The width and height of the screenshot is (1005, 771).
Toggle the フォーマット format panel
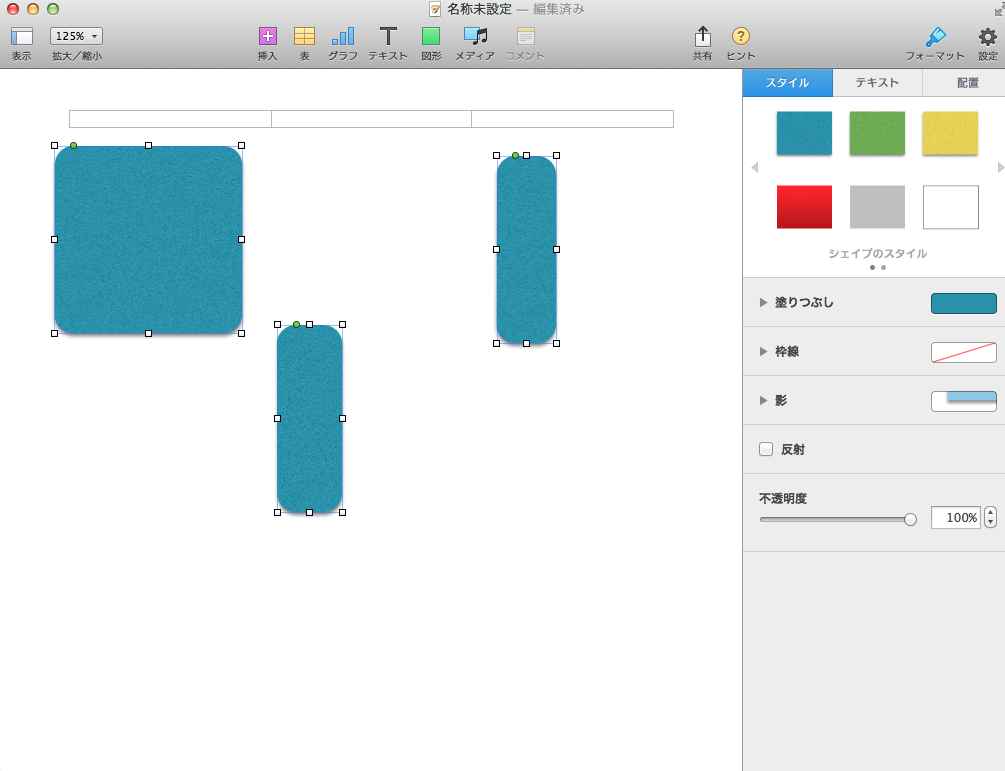(x=936, y=36)
